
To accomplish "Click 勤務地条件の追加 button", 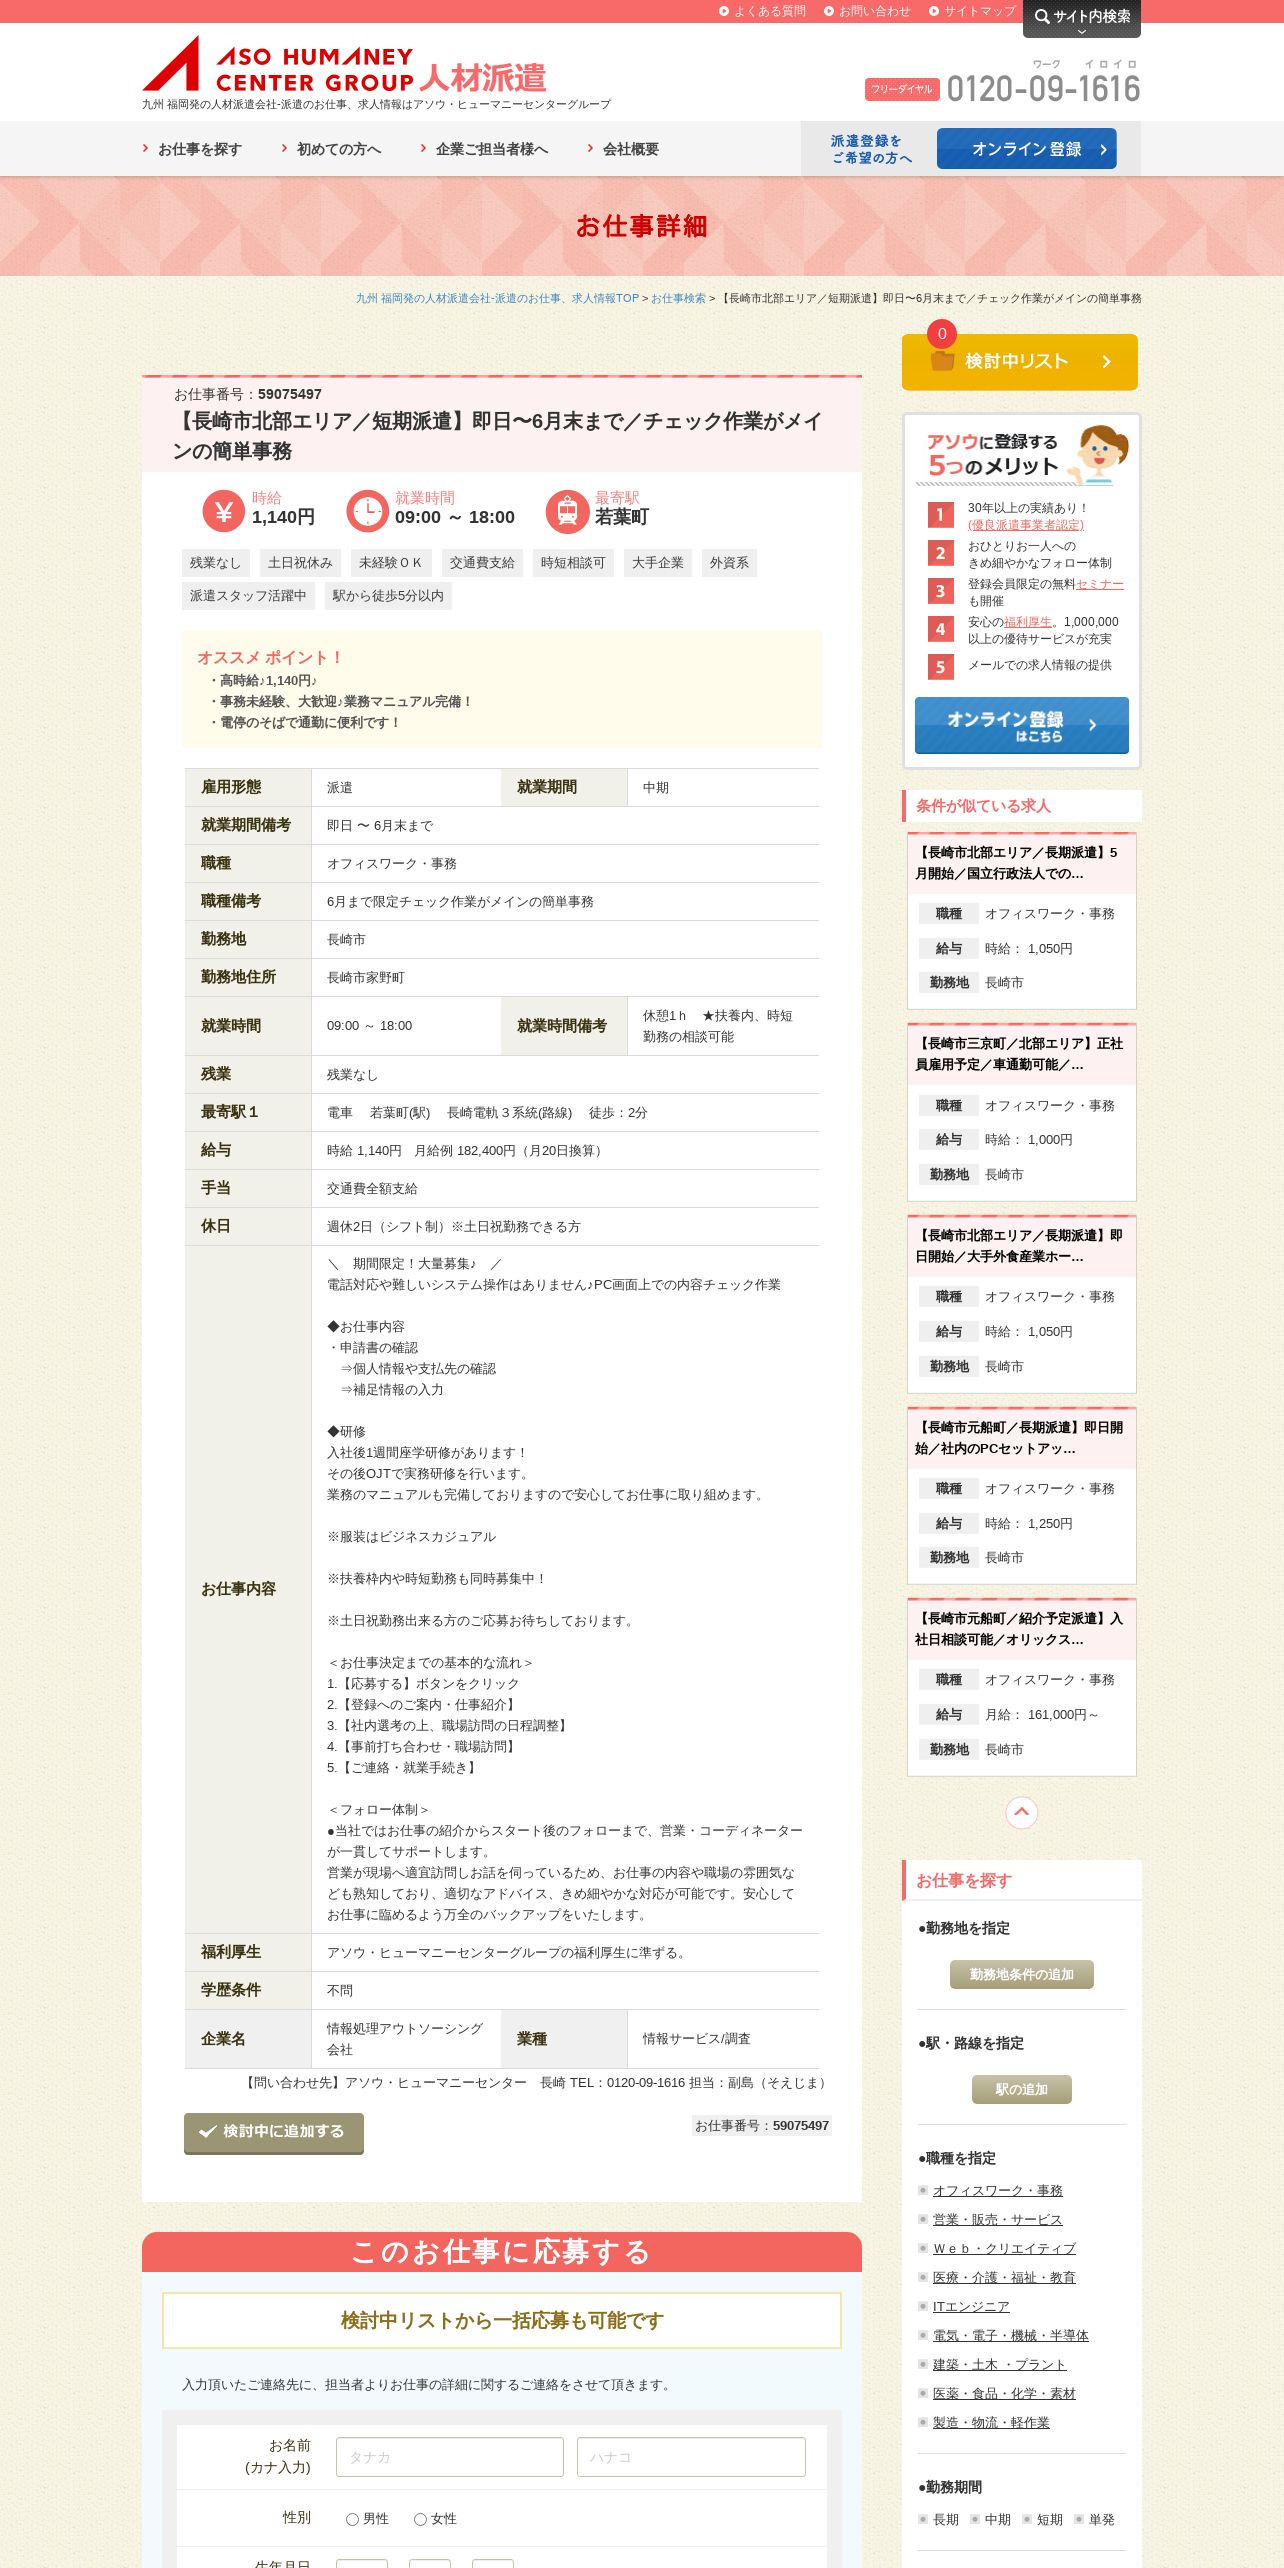I will click(x=1021, y=1974).
